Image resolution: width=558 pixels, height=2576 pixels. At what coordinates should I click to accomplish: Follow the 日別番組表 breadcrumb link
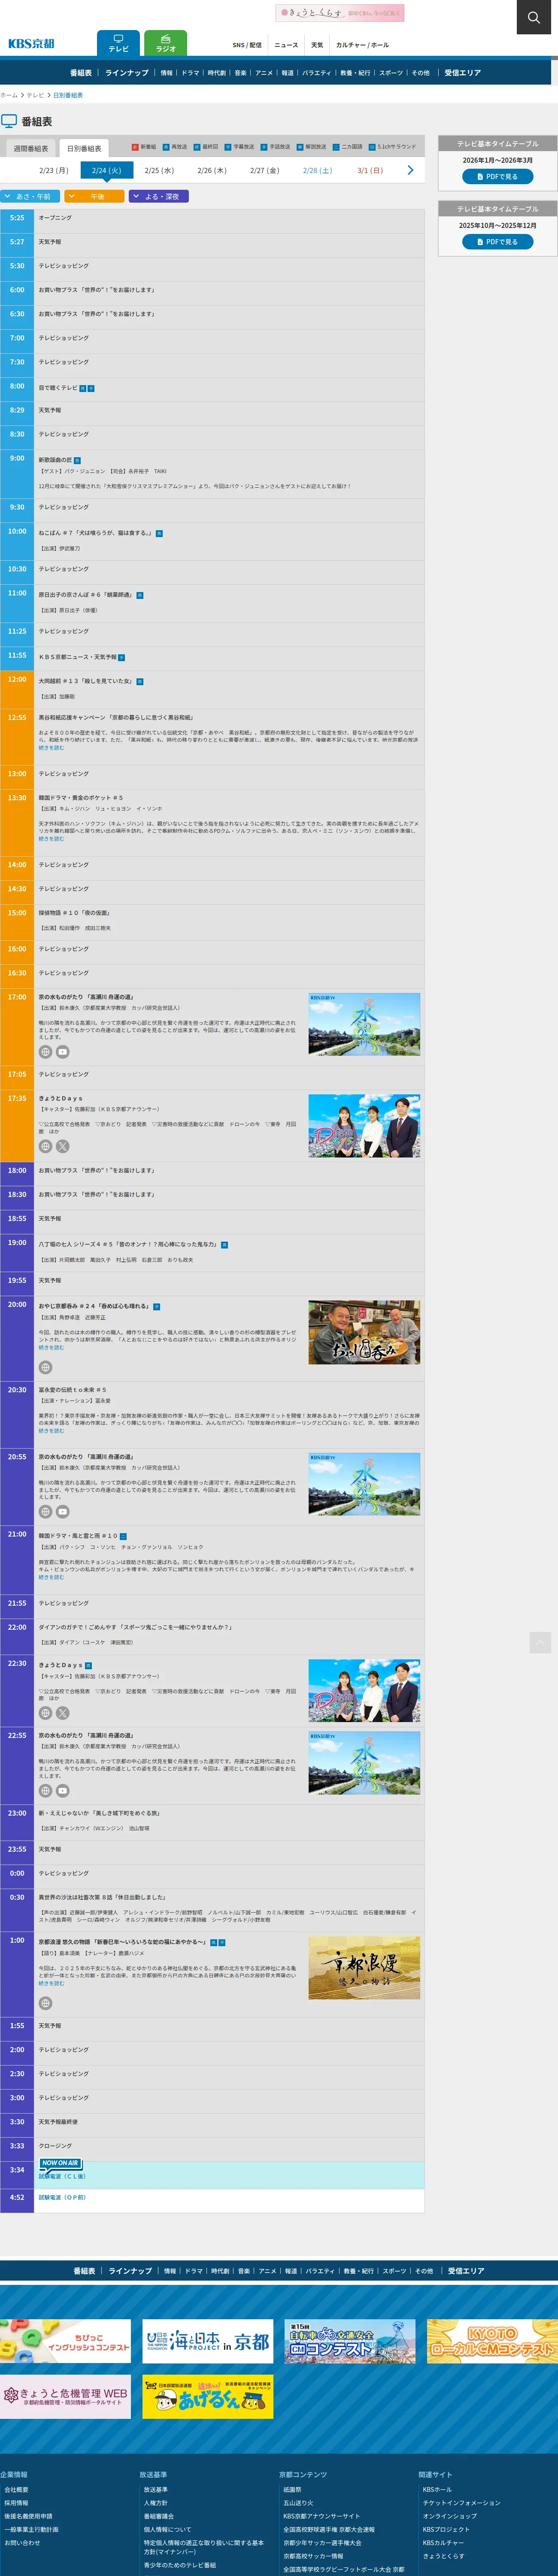pos(68,95)
